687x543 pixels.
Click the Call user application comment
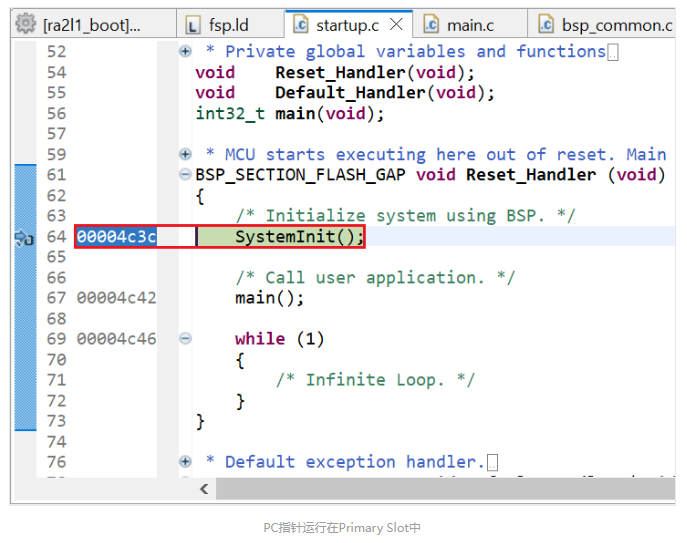(375, 277)
